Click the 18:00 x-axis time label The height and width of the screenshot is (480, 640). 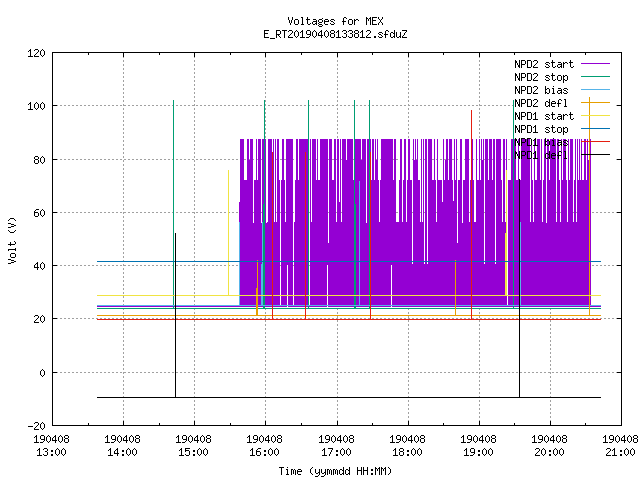click(407, 452)
